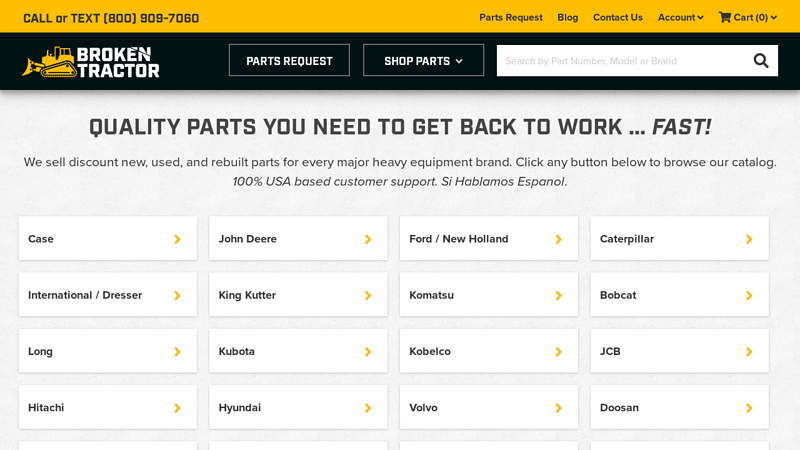Click the arrow icon beside Hitachi
800x450 pixels.
(177, 408)
